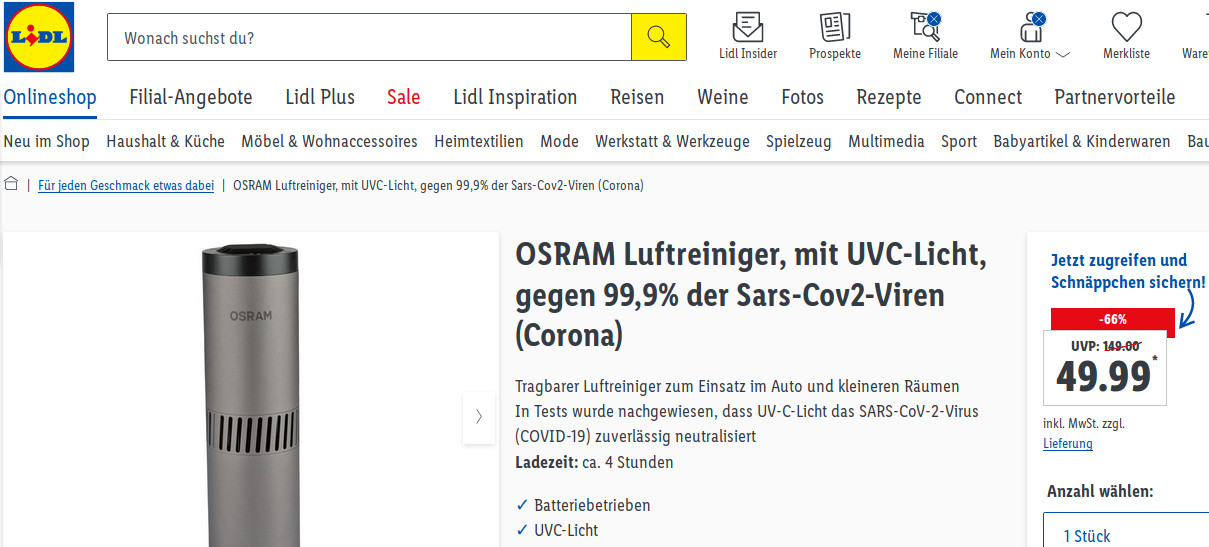Click the 'UVC-Licht' feature line
Viewport: 1209px width, 547px height.
pyautogui.click(x=566, y=530)
